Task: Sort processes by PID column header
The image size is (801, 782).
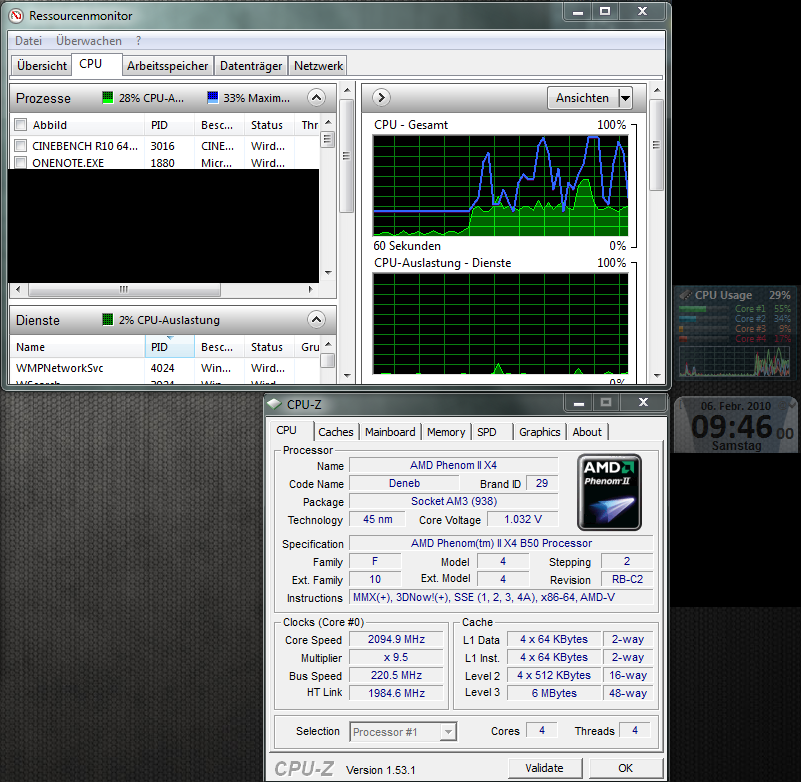Action: tap(169, 125)
